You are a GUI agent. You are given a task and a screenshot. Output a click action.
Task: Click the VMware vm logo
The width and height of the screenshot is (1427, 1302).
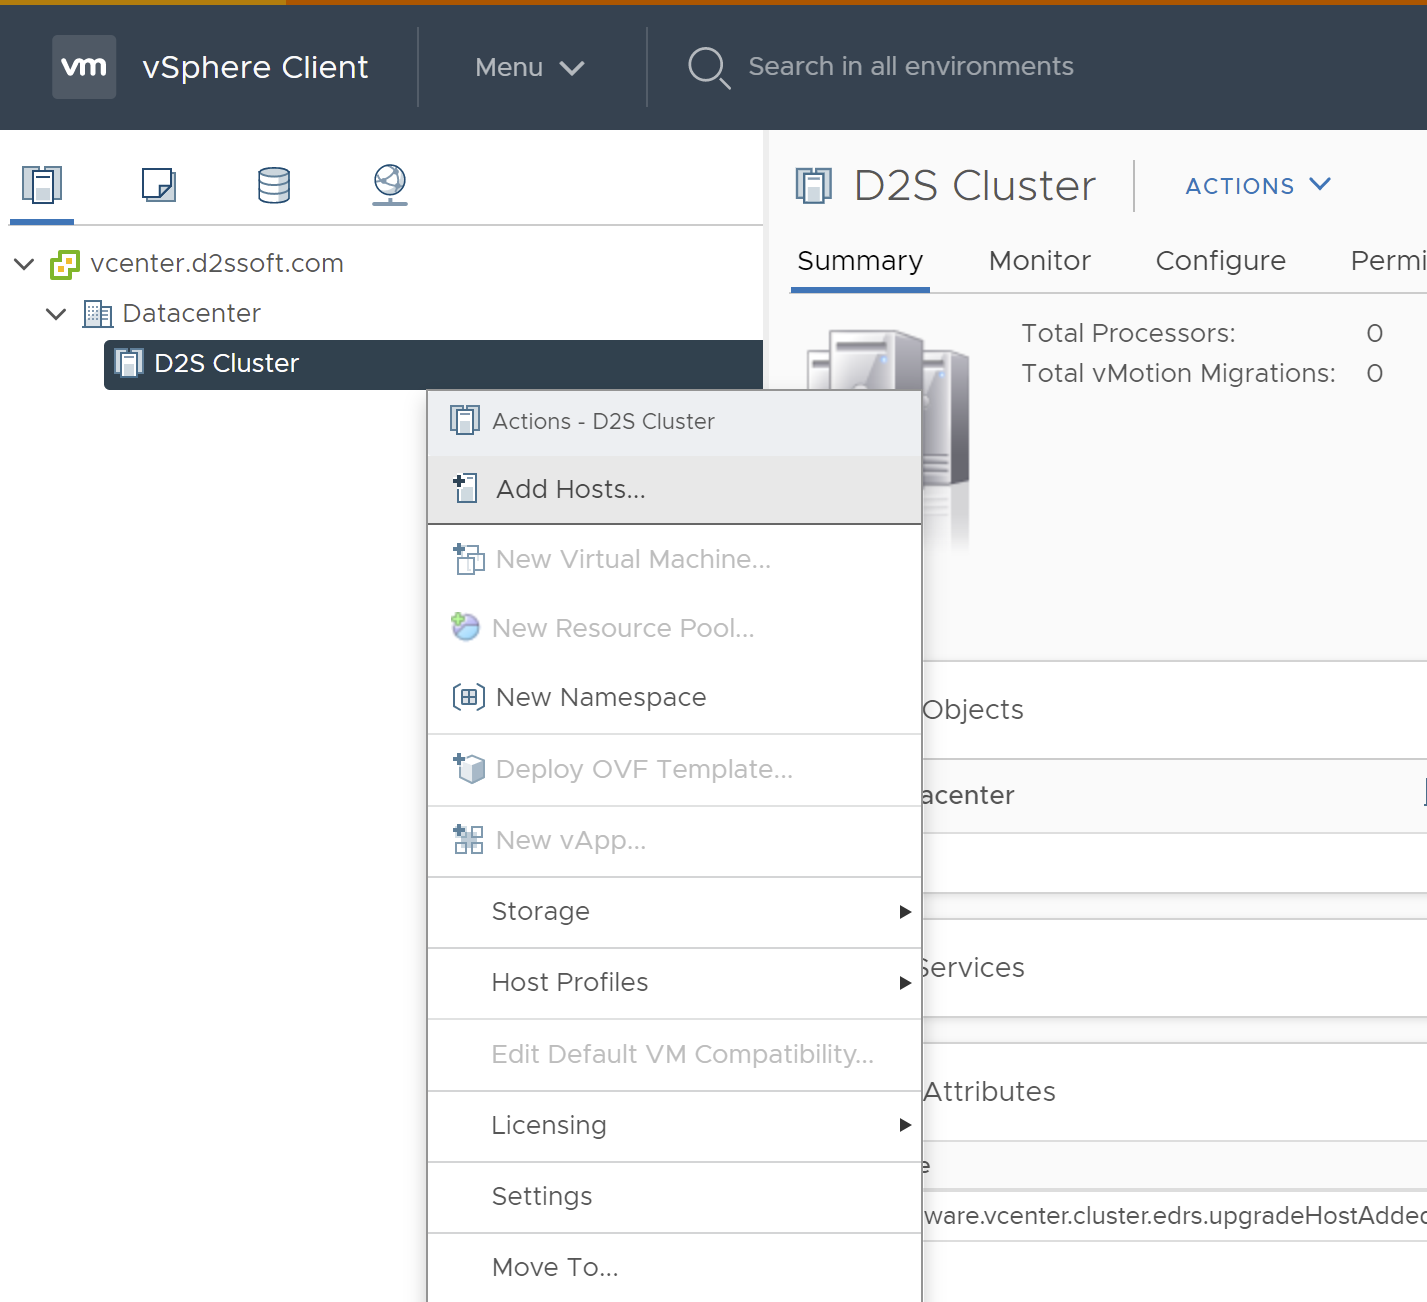84,67
